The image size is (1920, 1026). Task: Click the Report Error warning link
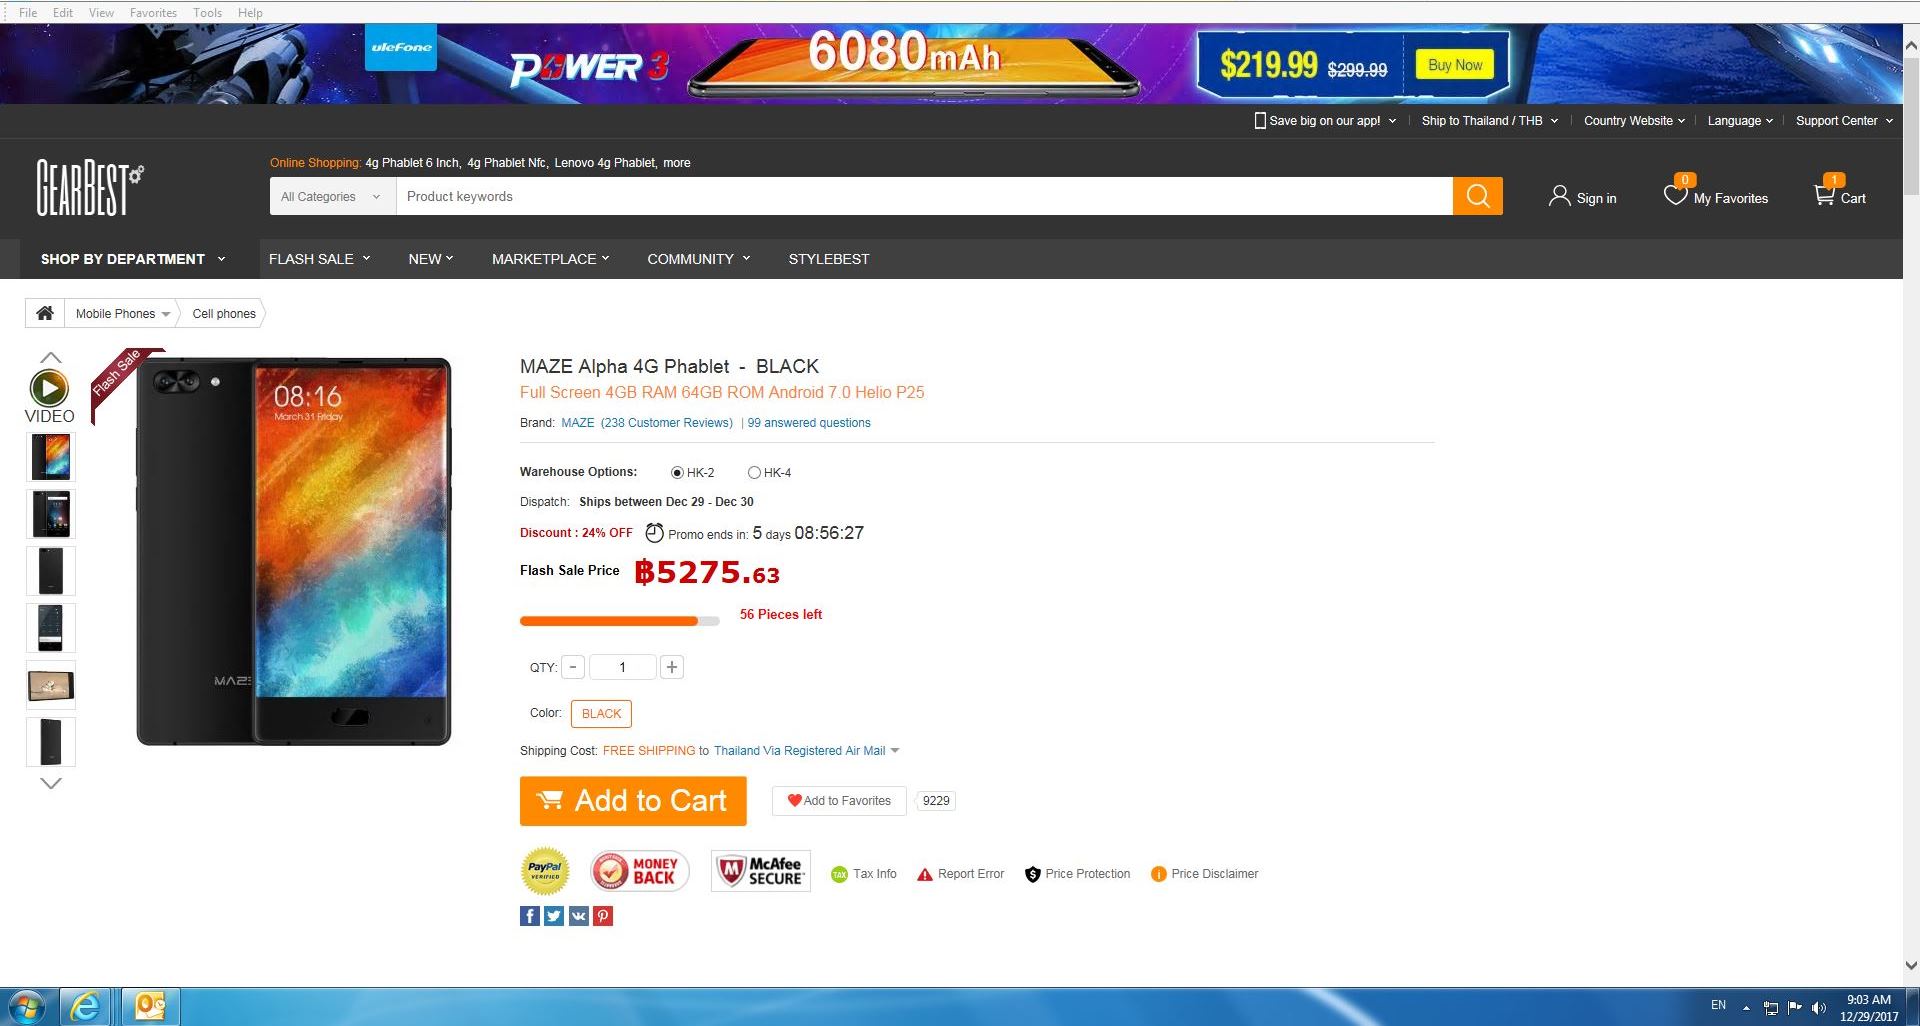pyautogui.click(x=961, y=874)
